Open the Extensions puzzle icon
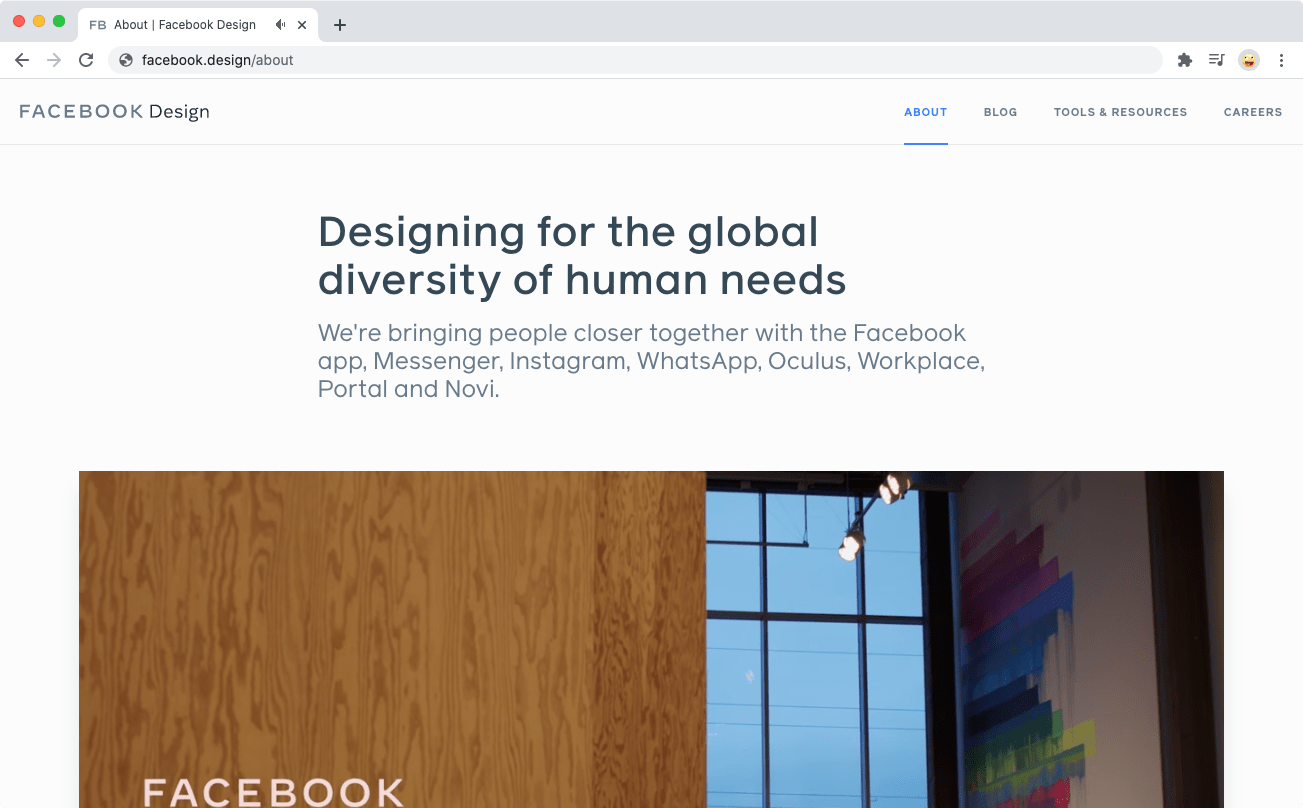Viewport: 1303px width, 808px height. 1185,60
